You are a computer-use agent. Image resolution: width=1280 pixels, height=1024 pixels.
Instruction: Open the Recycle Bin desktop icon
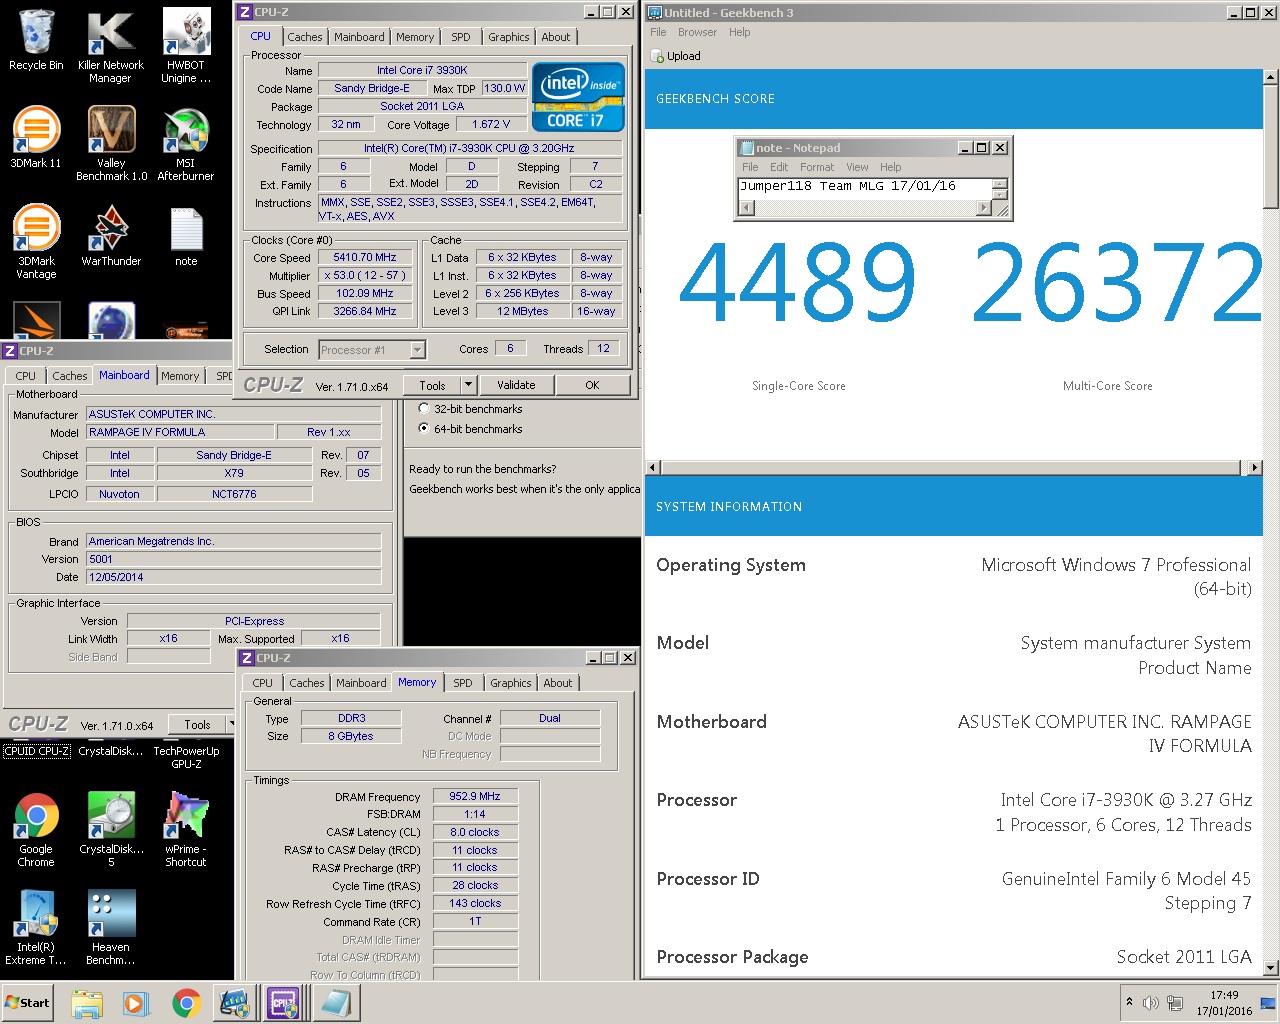(x=36, y=40)
